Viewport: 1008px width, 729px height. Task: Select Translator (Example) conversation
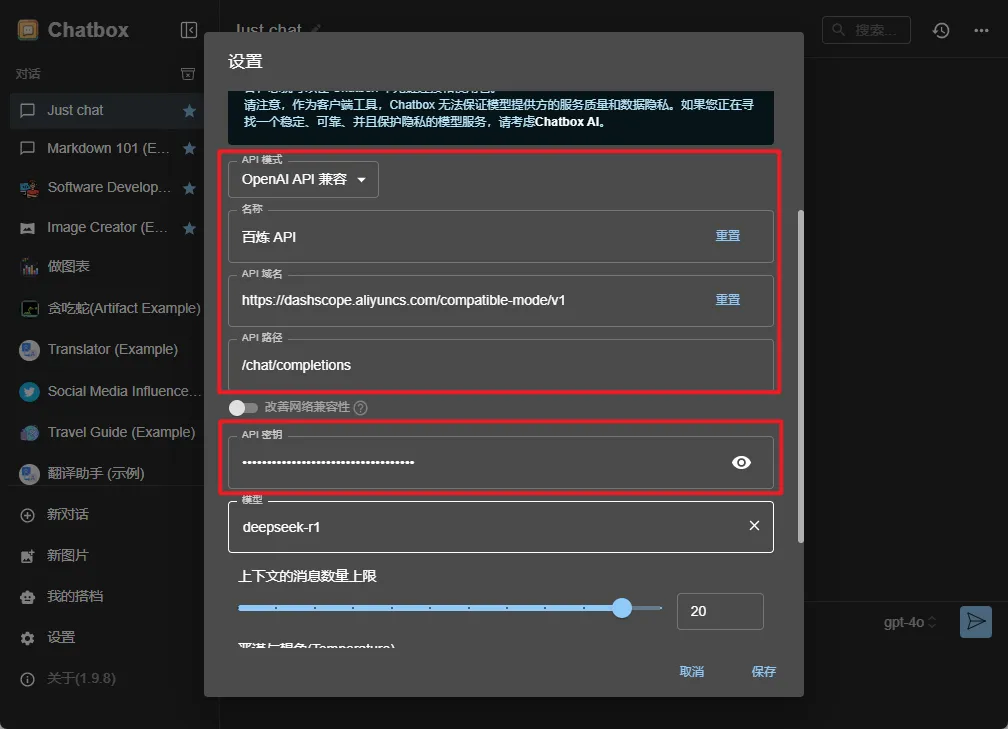point(107,350)
